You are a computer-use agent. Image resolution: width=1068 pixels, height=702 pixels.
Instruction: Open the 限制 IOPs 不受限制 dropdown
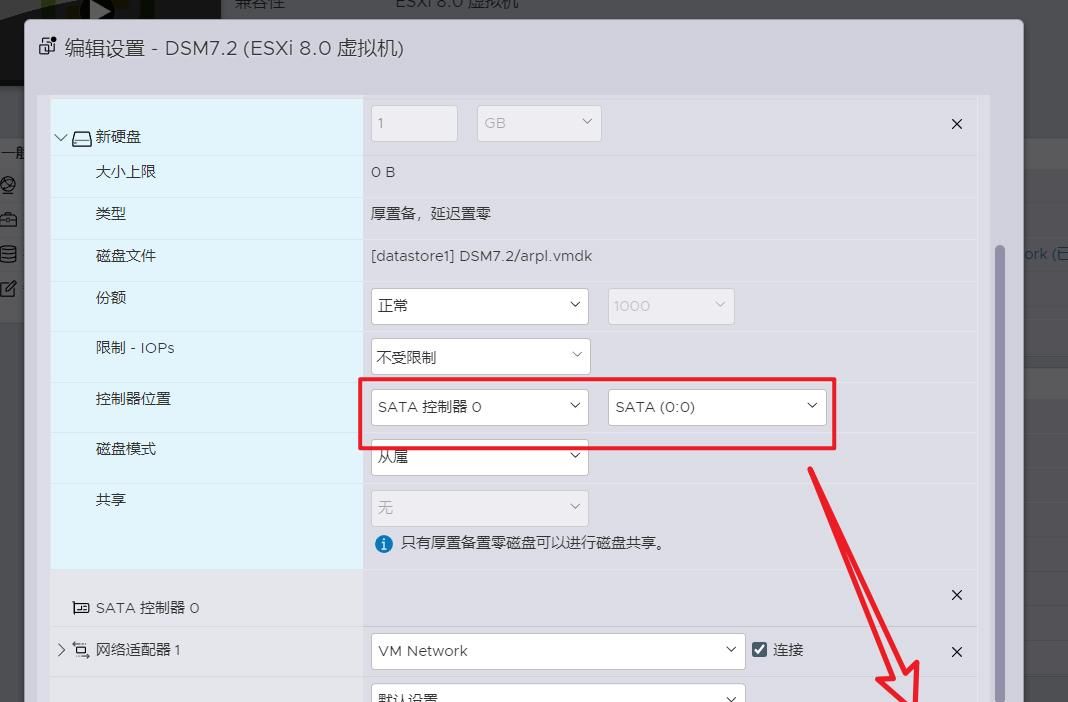[480, 357]
